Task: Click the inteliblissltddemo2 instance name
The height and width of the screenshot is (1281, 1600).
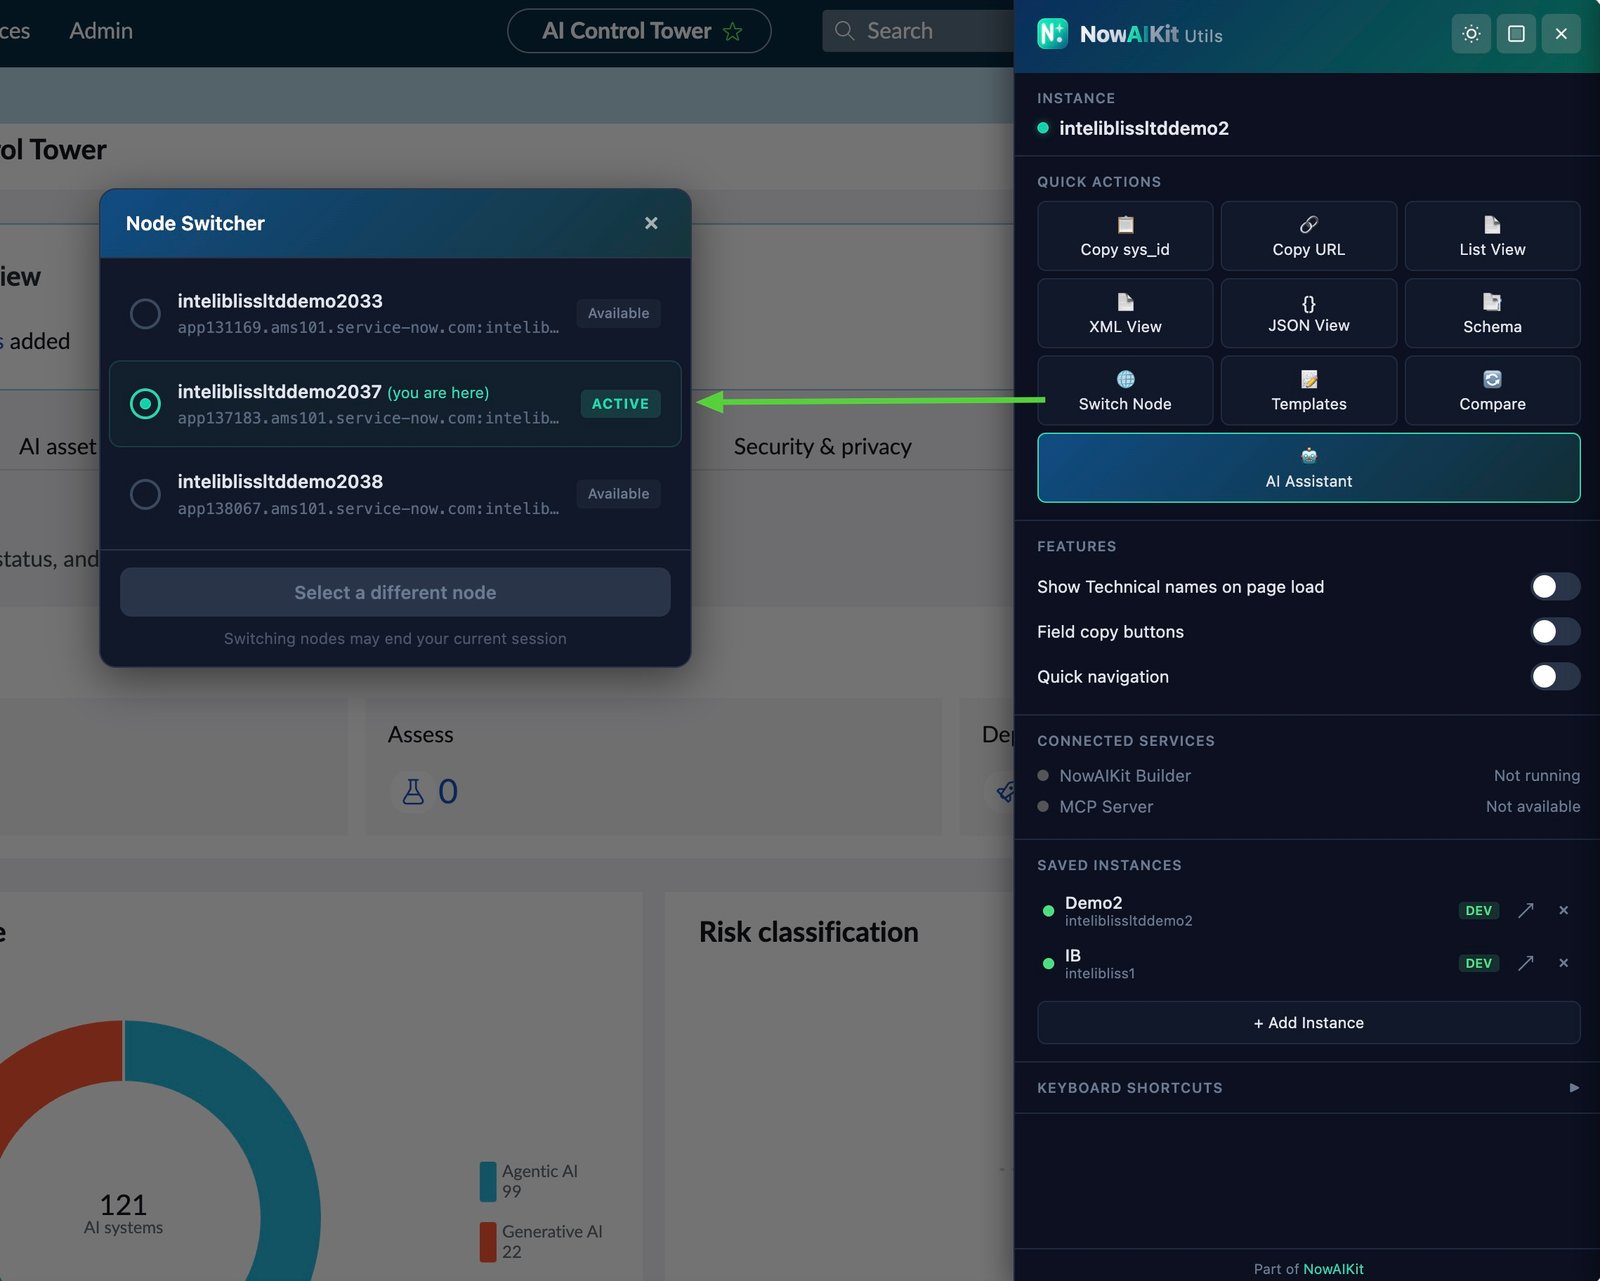Action: (1144, 128)
